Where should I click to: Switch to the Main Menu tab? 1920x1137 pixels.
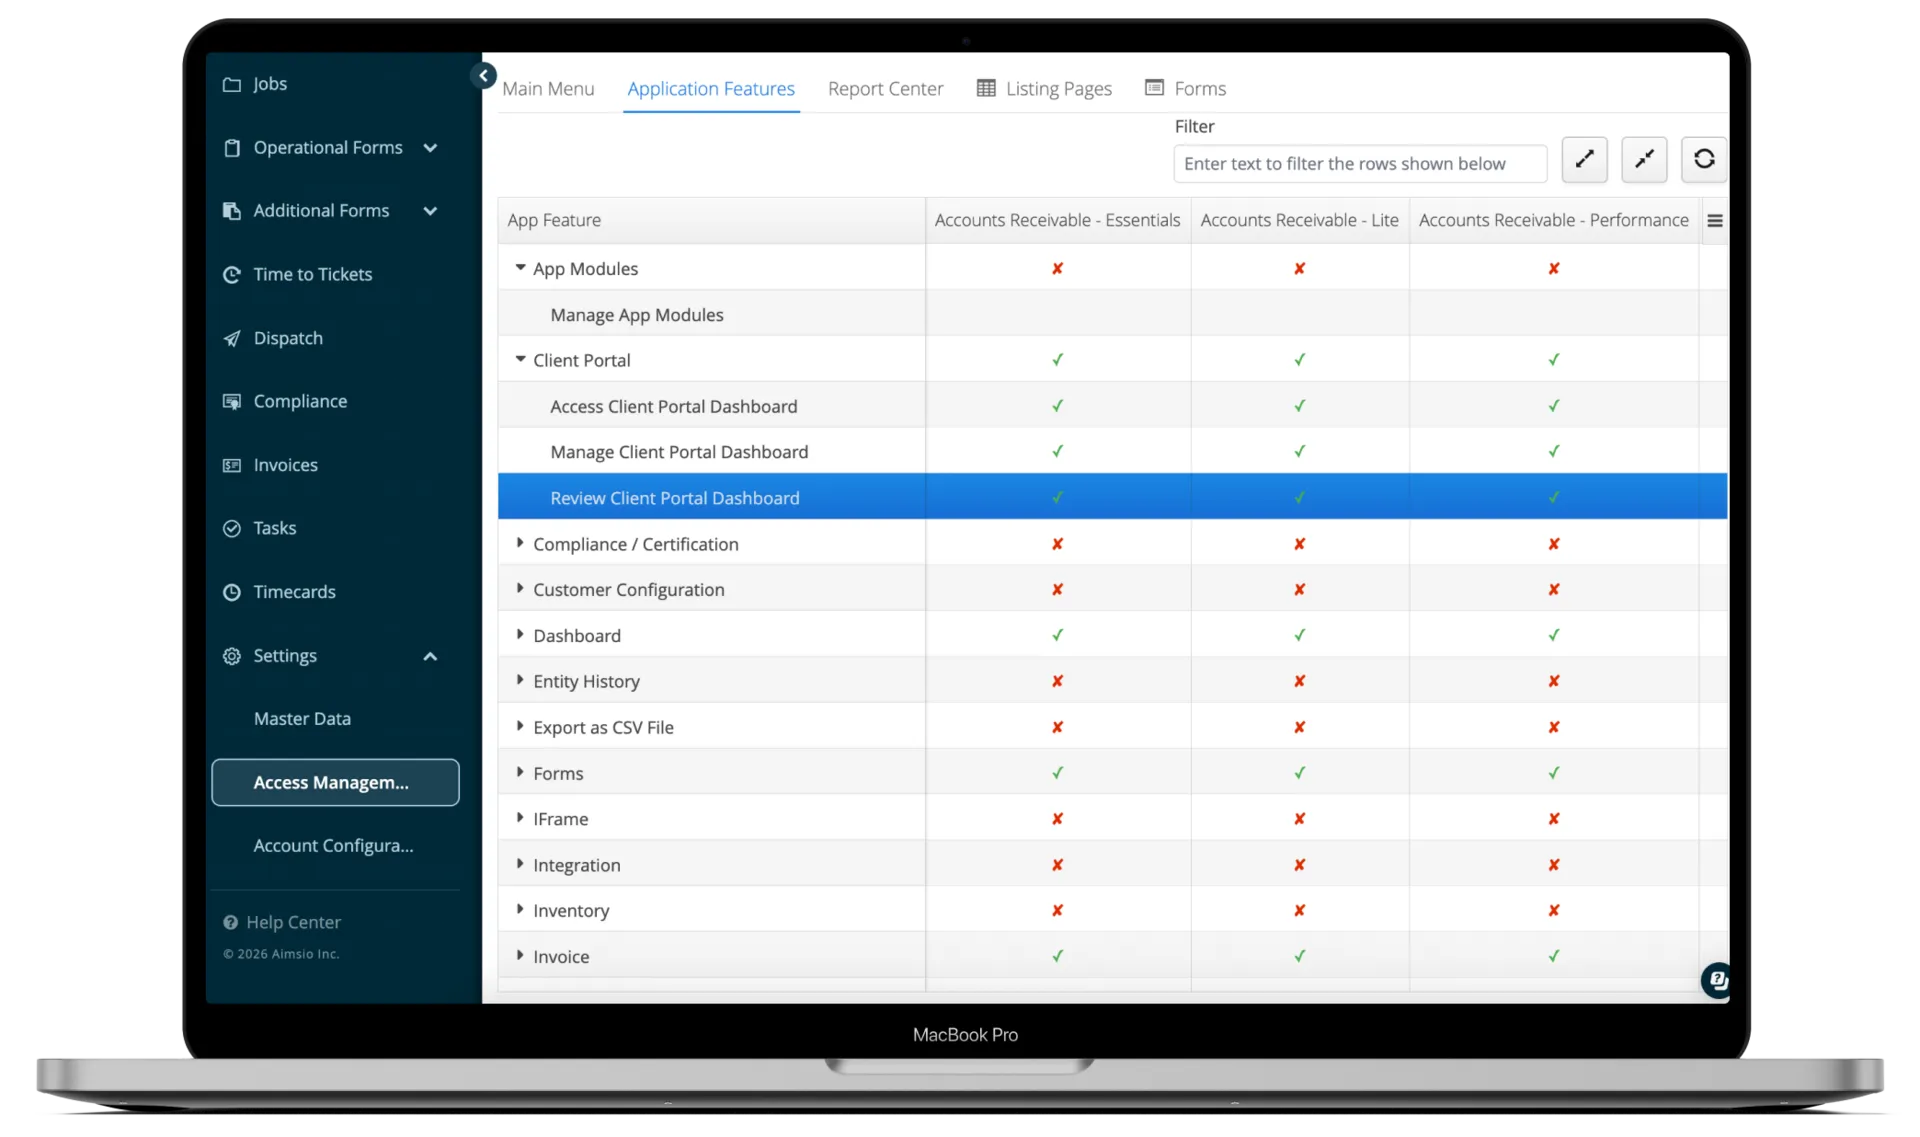(548, 89)
